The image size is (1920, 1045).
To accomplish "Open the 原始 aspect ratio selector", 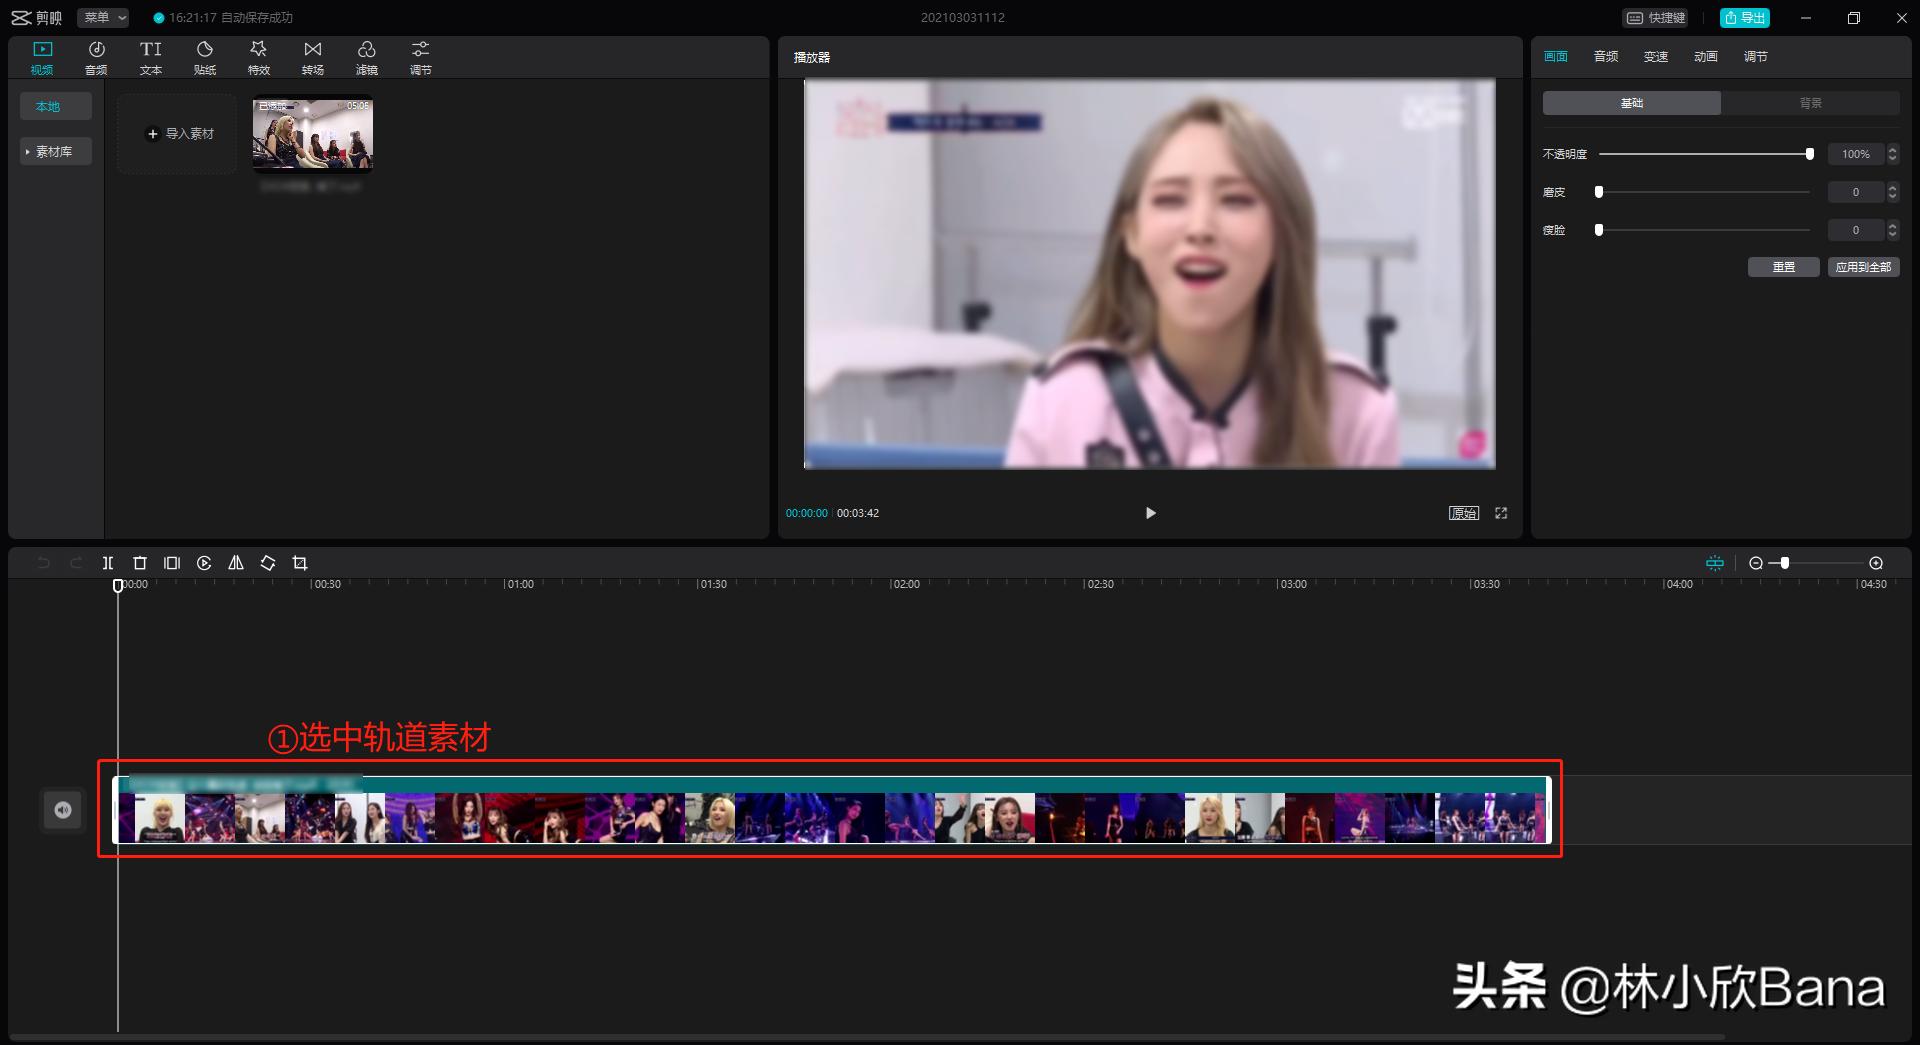I will pos(1464,513).
